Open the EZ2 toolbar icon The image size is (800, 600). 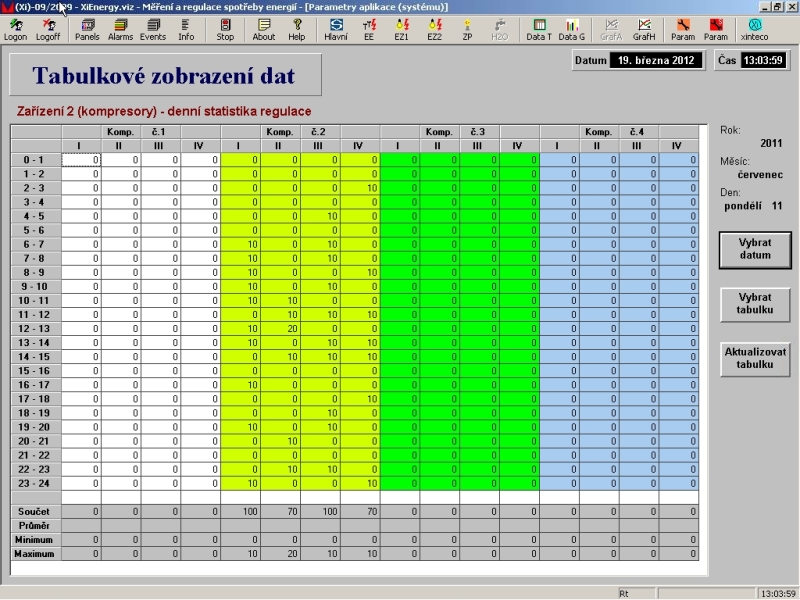click(435, 30)
